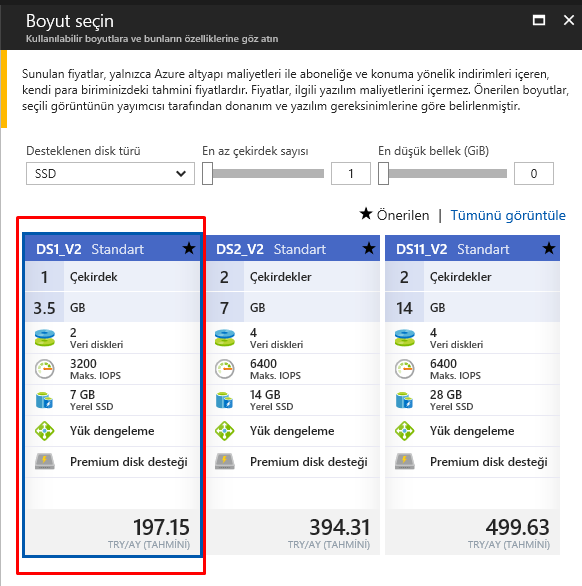
Task: Click local SSD icon in DS11_V2 card
Action: [x=404, y=400]
